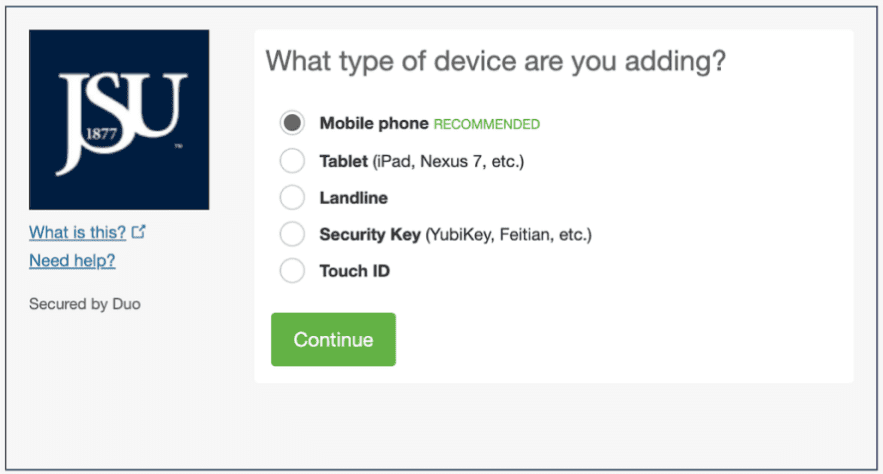Choose the Touch ID radio option
This screenshot has width=883, height=474.
click(292, 271)
